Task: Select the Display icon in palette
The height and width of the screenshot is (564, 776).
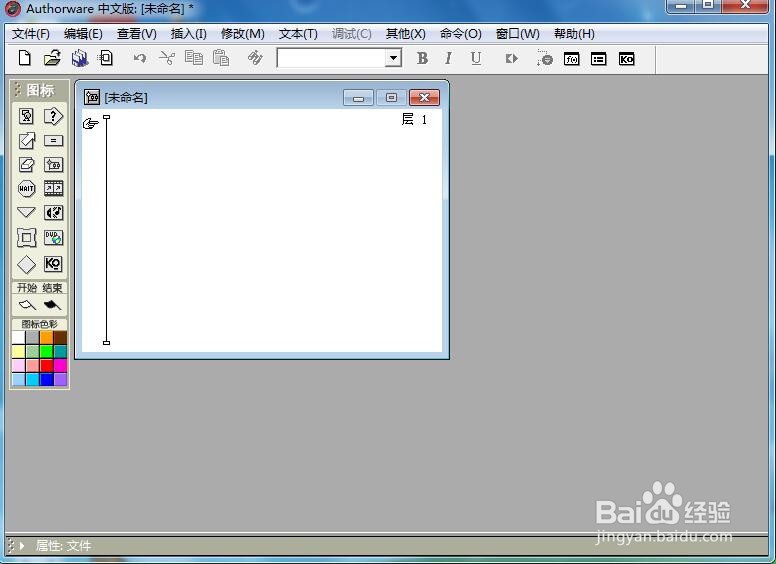Action: pyautogui.click(x=26, y=116)
